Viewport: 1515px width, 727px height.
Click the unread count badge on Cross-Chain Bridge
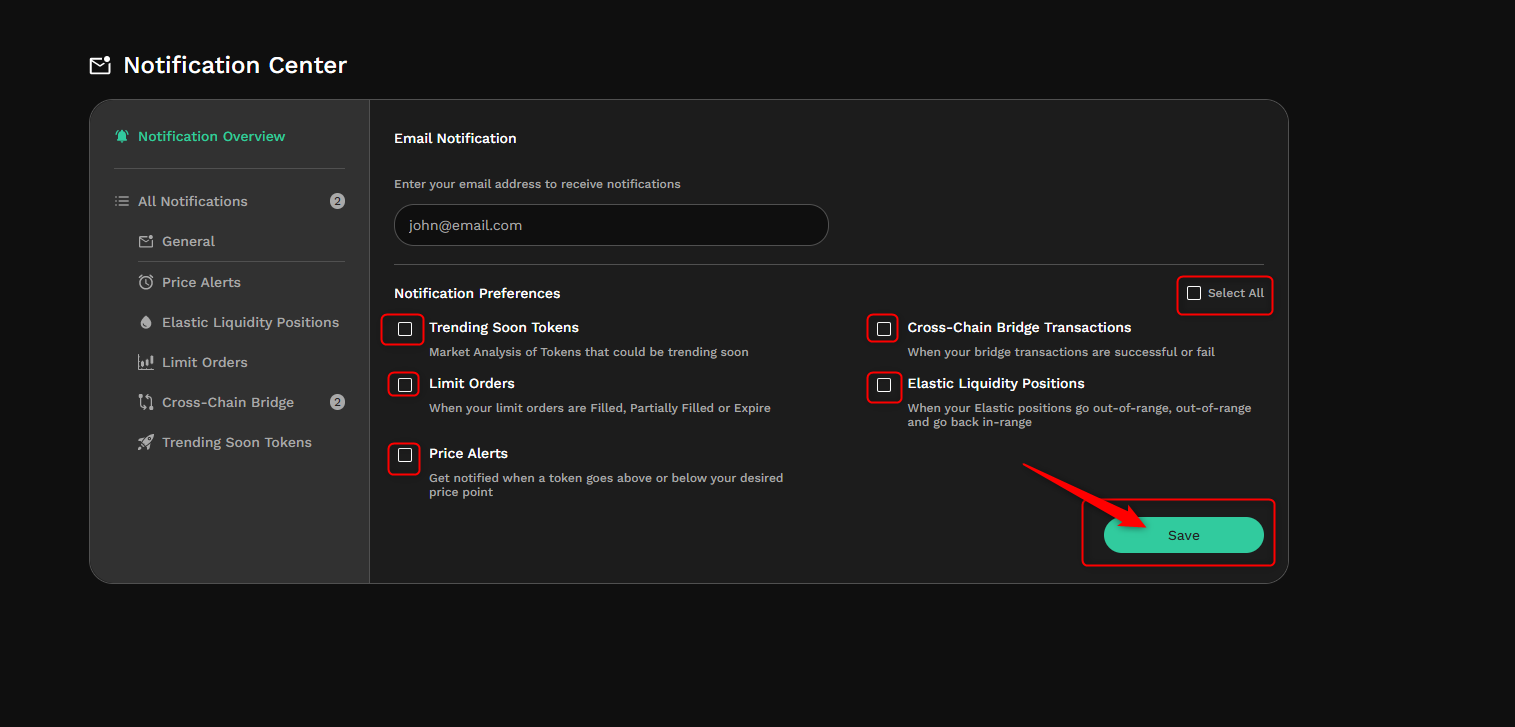click(337, 402)
